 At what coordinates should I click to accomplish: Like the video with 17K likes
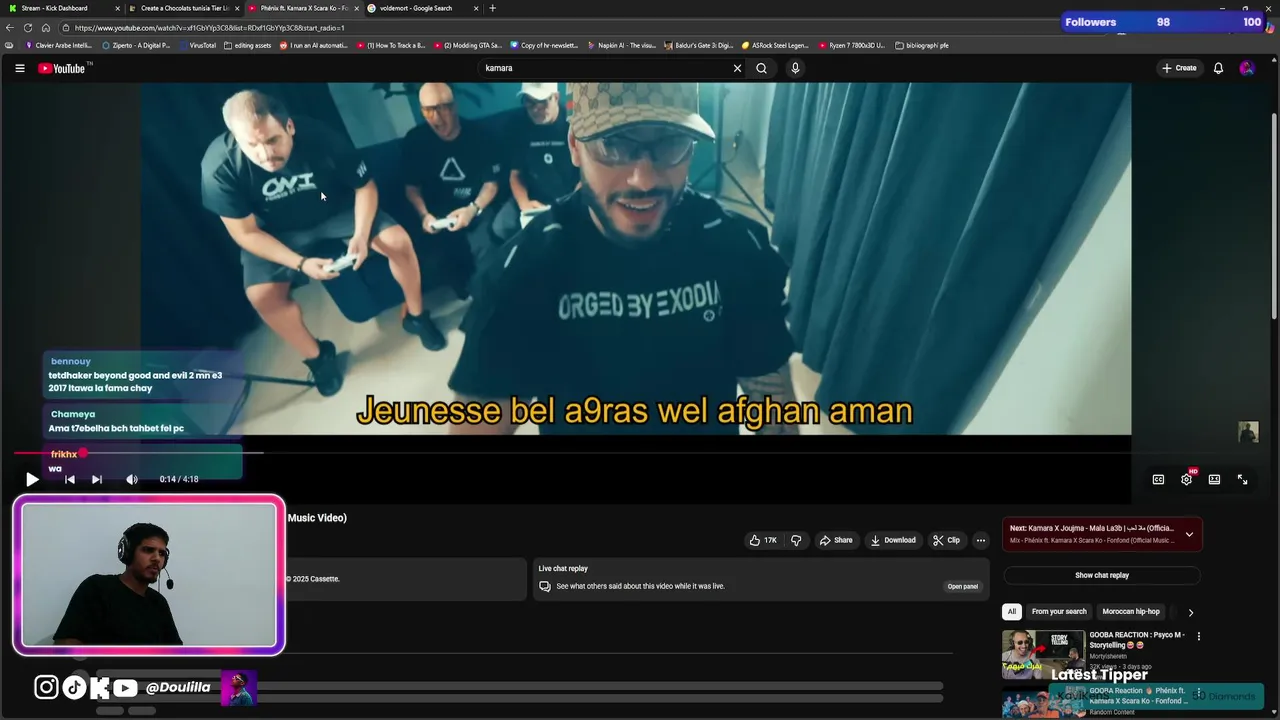tap(762, 540)
